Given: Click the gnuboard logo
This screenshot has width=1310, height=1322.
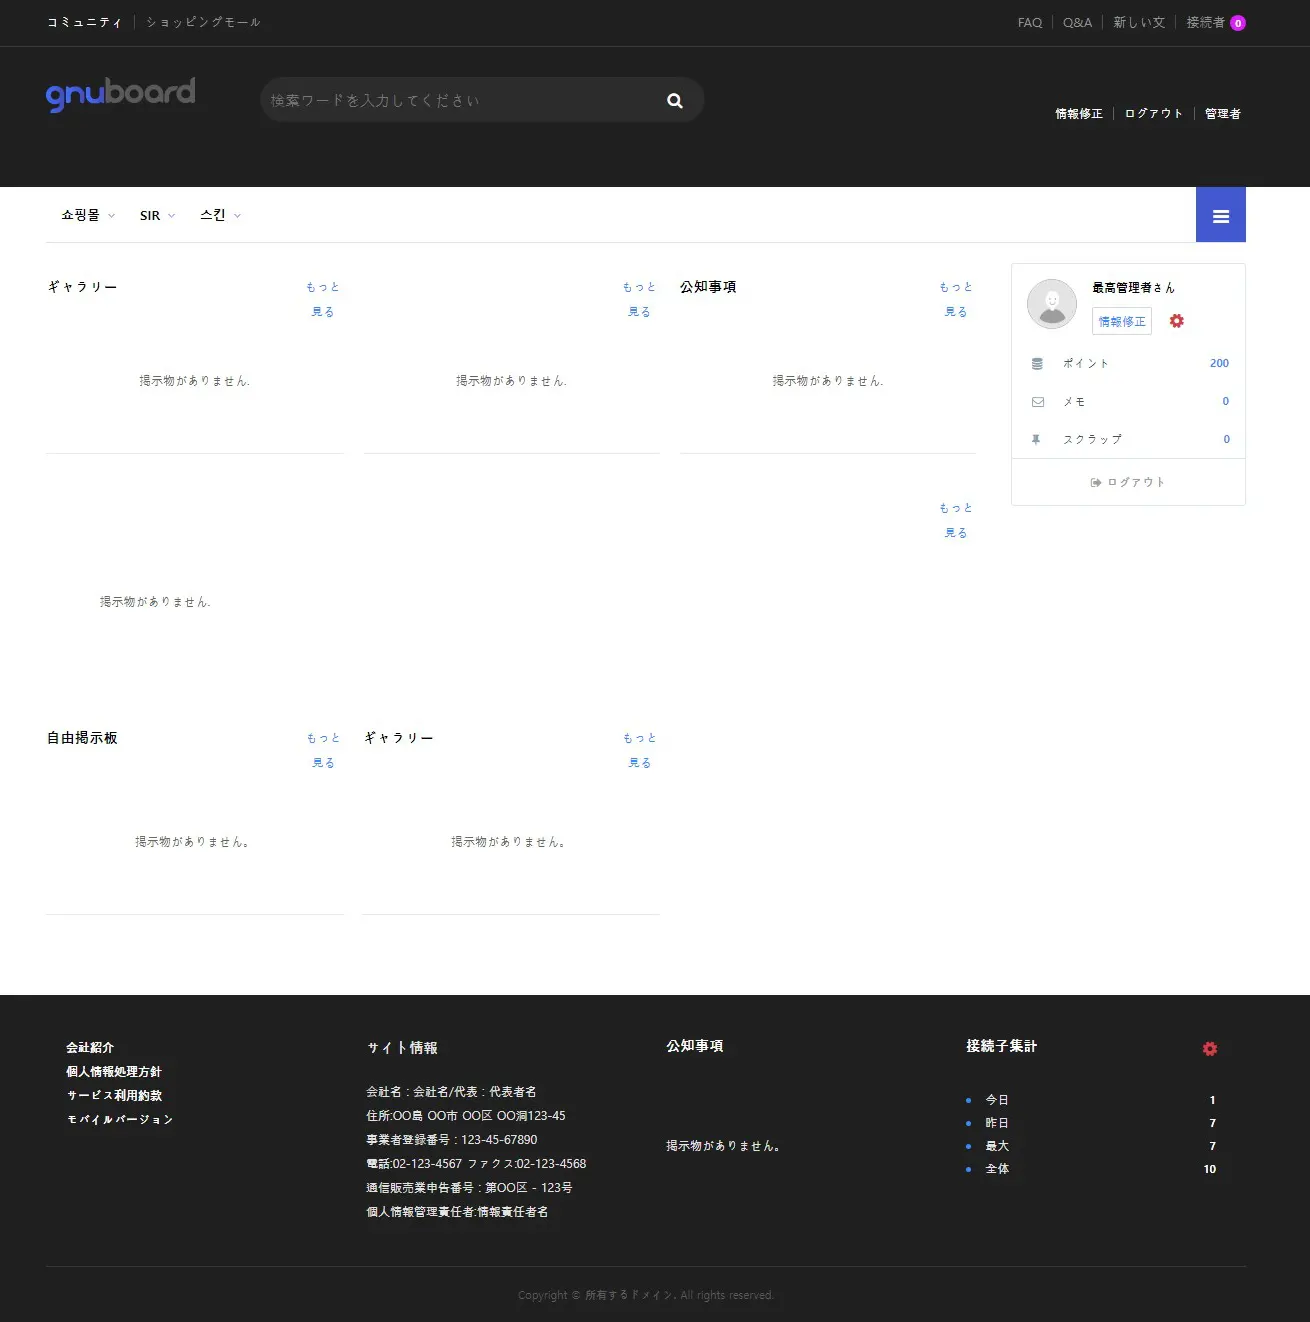Looking at the screenshot, I should [121, 95].
